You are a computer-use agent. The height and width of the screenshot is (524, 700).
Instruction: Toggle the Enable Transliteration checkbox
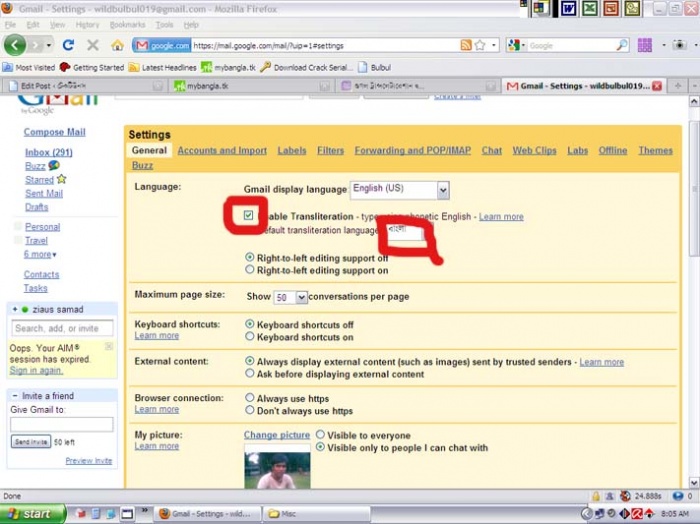pos(248,216)
